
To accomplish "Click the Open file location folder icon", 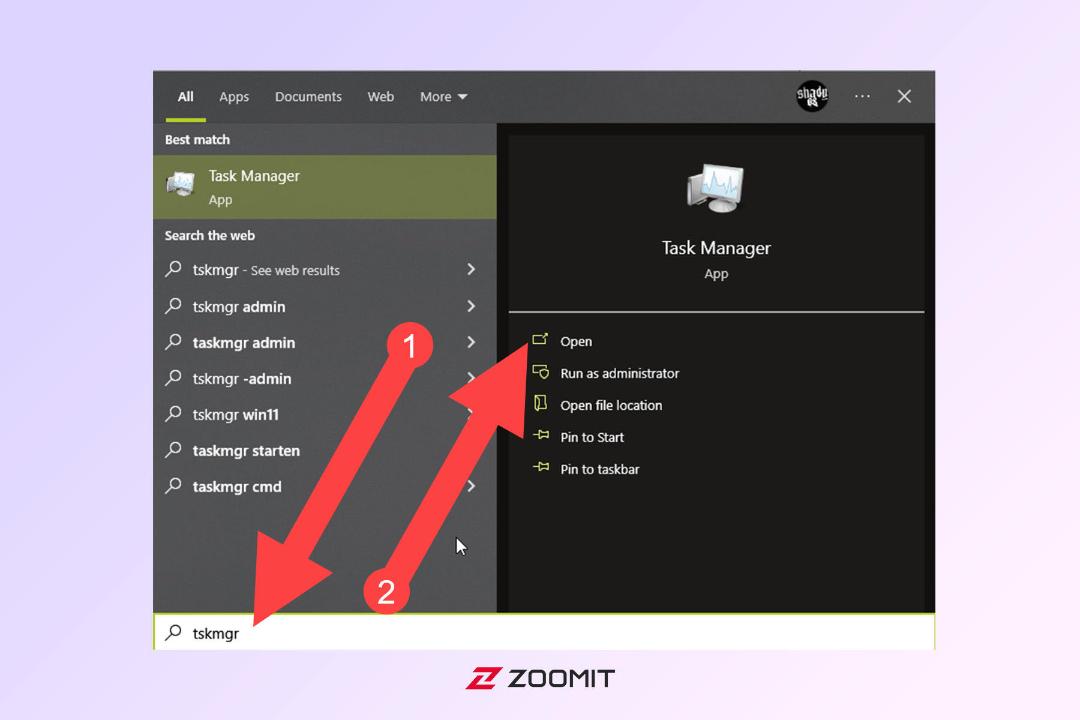I will pos(541,404).
